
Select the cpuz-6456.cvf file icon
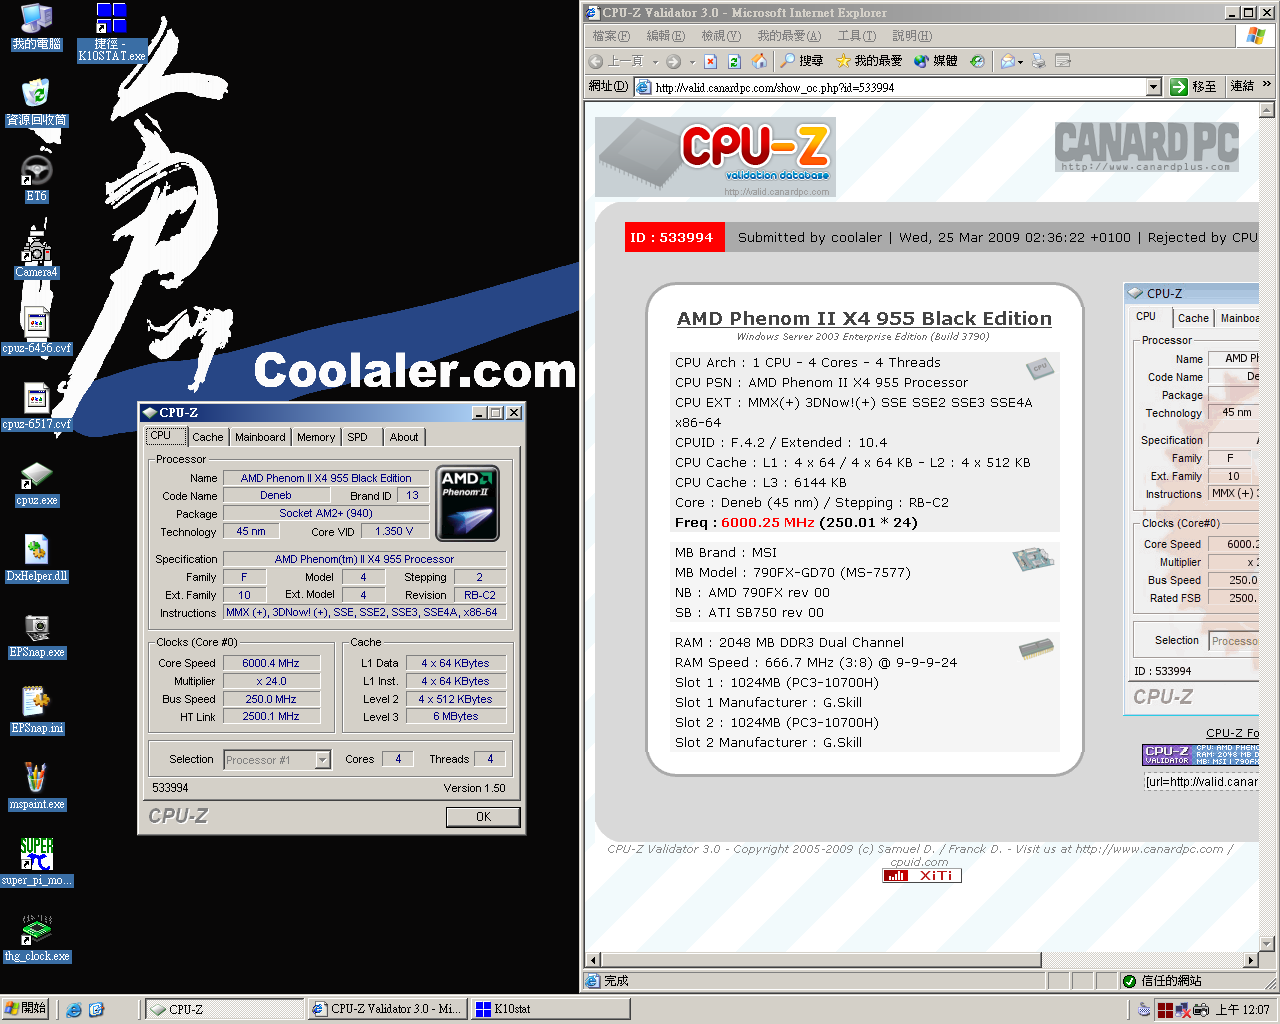point(37,330)
